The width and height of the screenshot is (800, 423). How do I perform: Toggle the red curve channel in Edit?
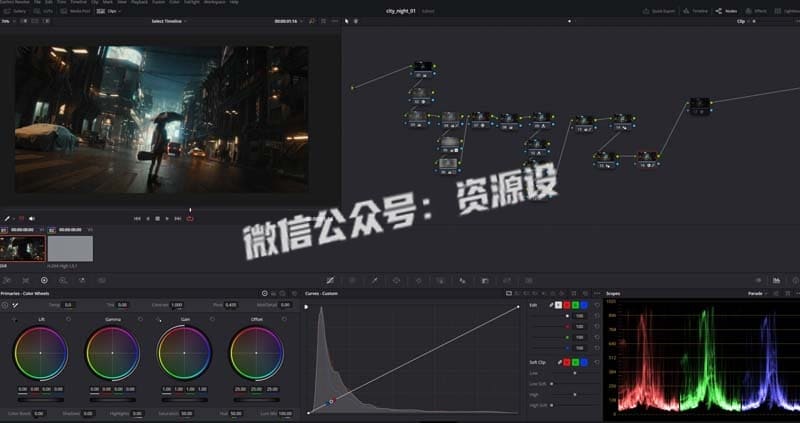[567, 305]
